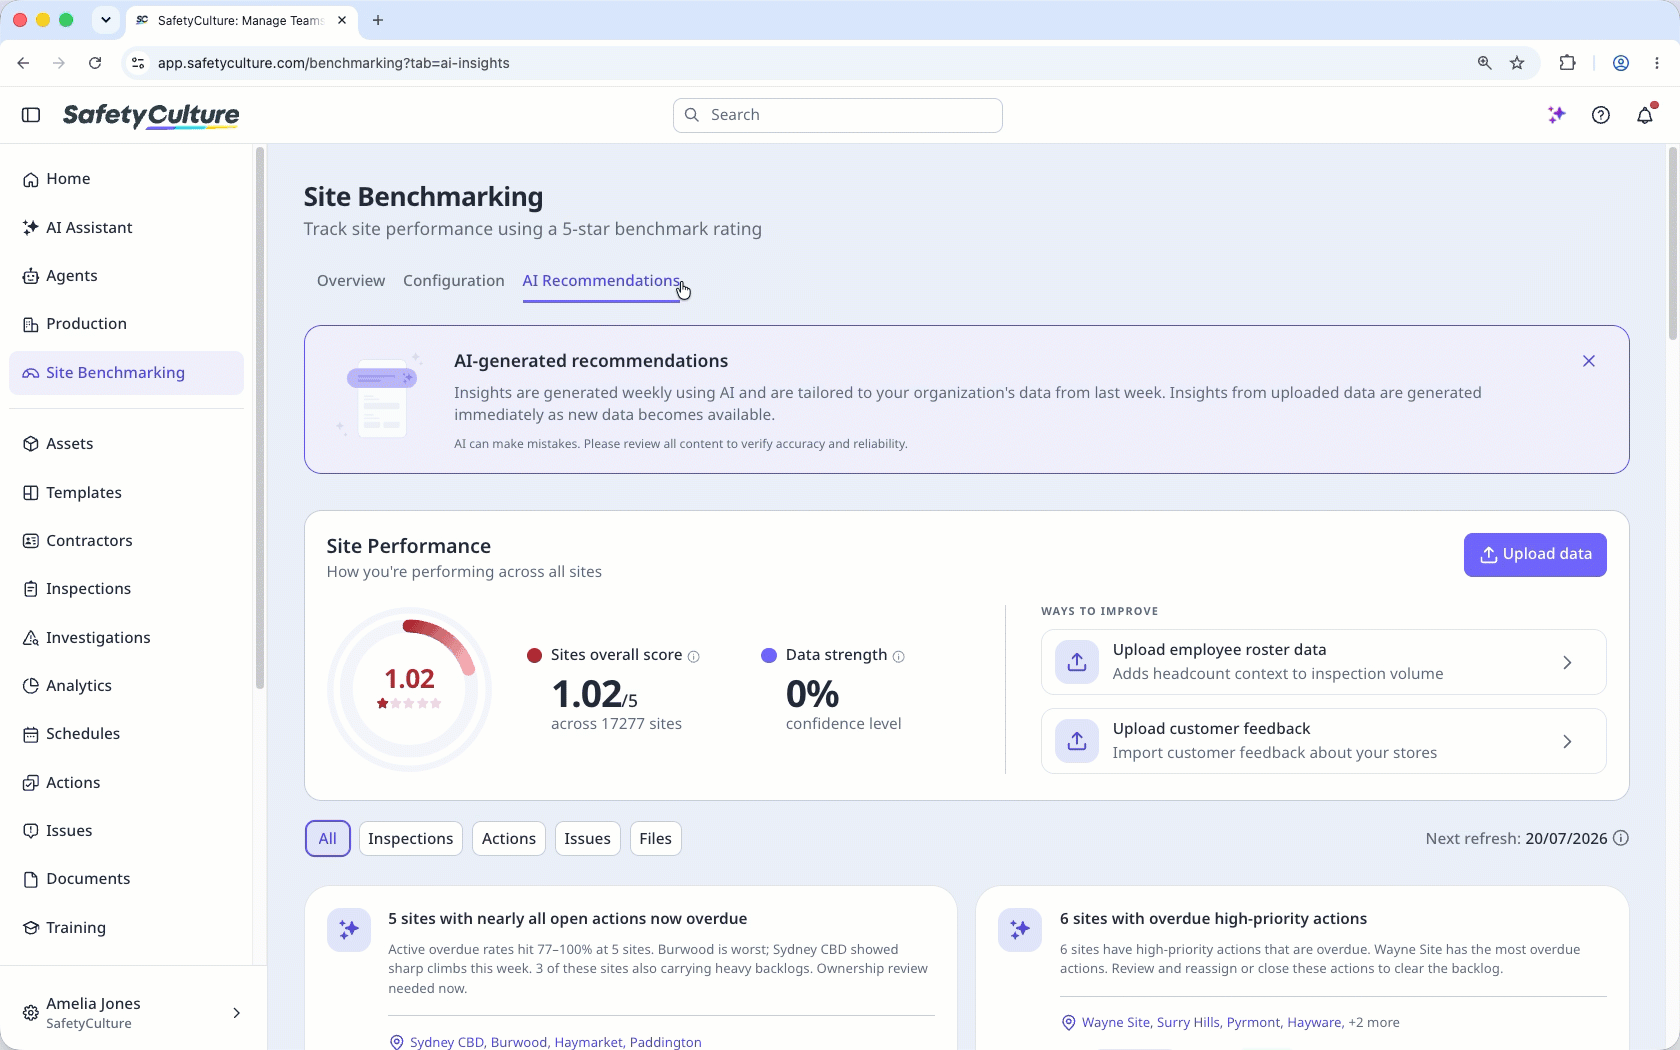Open the Sydney CBD site link

pos(447,1042)
